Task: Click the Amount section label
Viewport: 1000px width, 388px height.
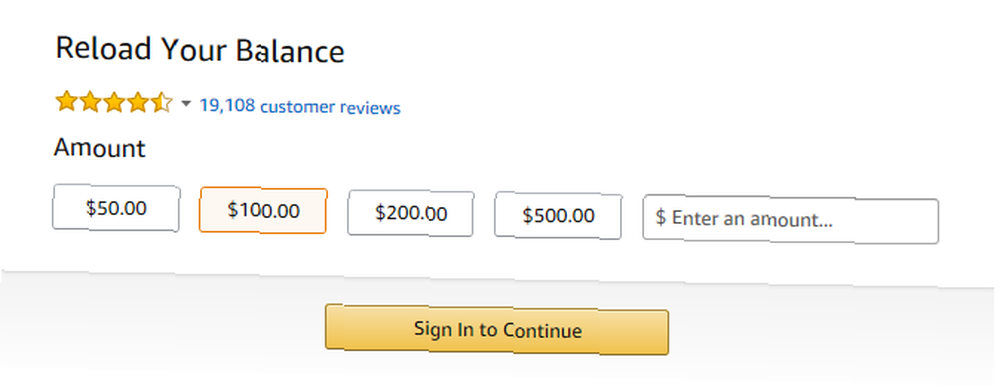Action: (99, 148)
